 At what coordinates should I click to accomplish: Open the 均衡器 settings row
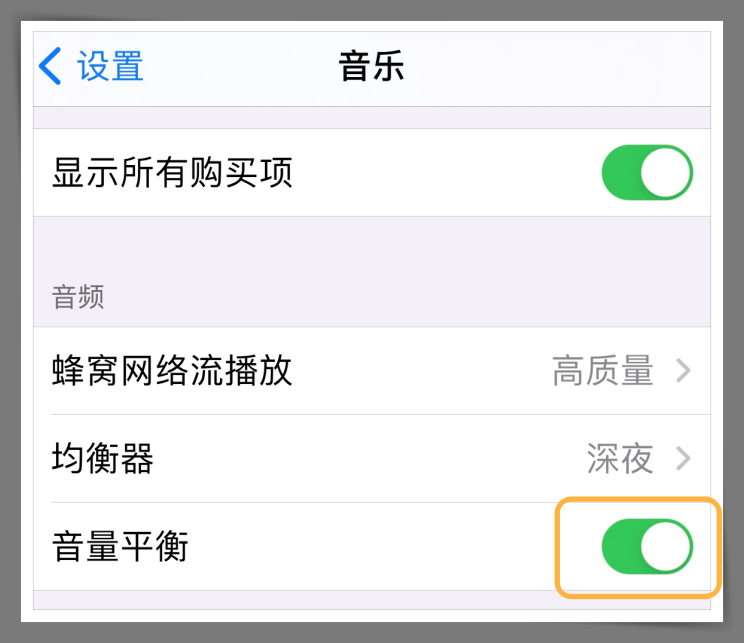pos(372,458)
